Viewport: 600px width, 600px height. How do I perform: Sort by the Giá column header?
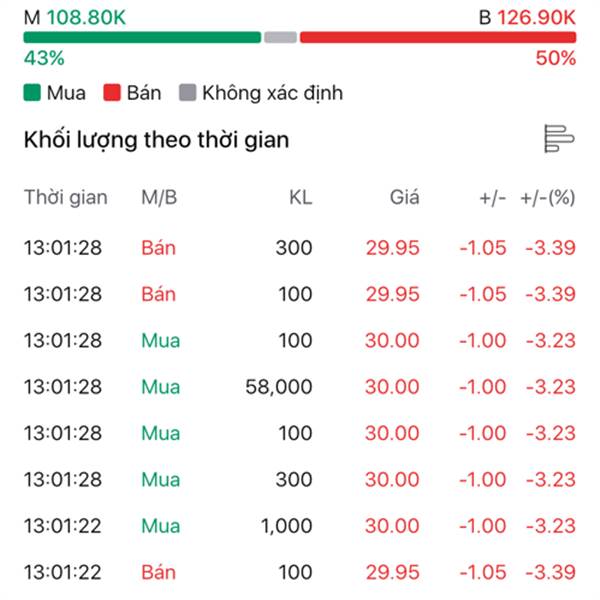(x=404, y=198)
